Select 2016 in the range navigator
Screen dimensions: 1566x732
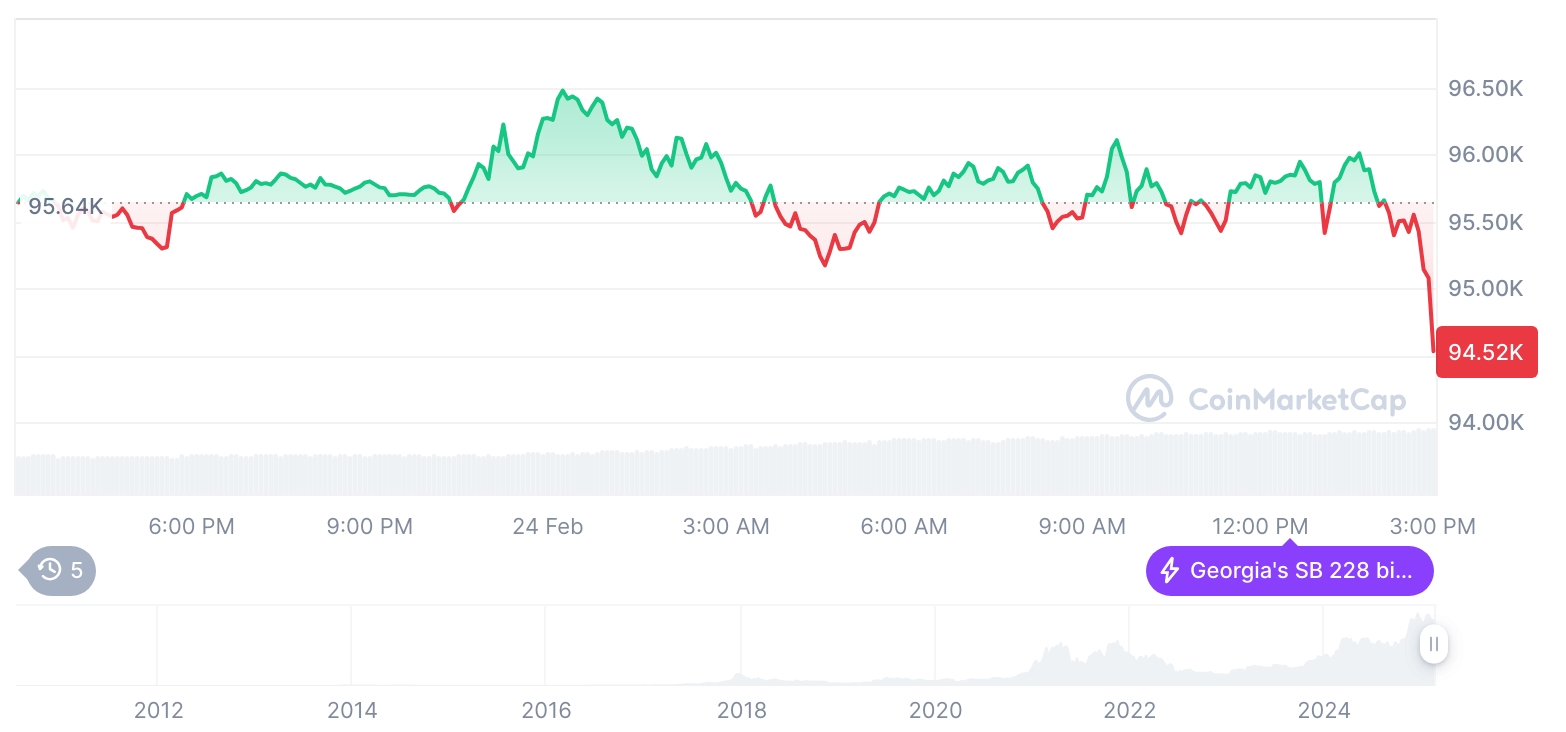coord(546,710)
